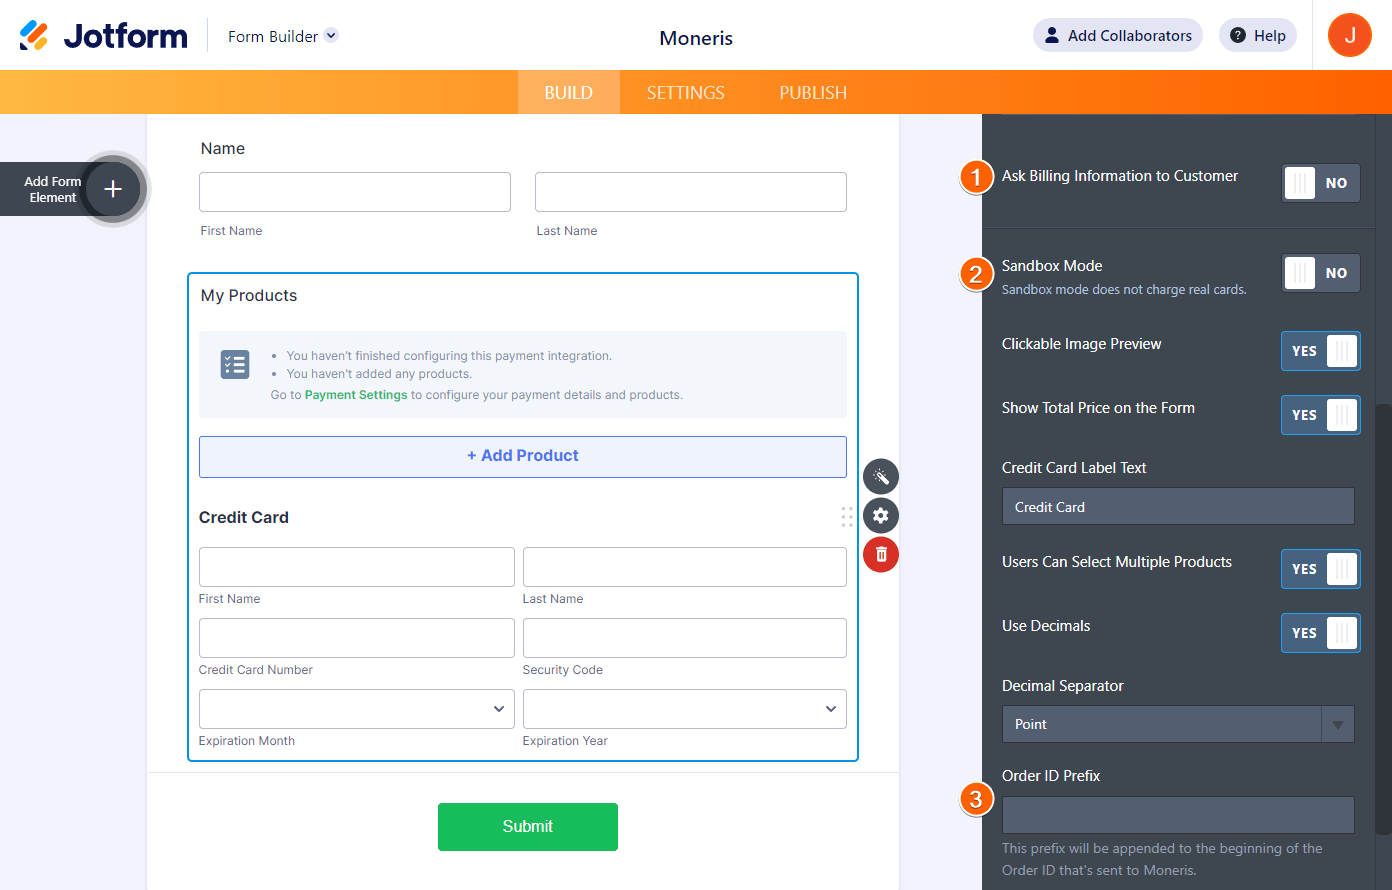This screenshot has height=890, width=1392.
Task: Turn on Sandbox Mode toggle
Action: (1320, 273)
